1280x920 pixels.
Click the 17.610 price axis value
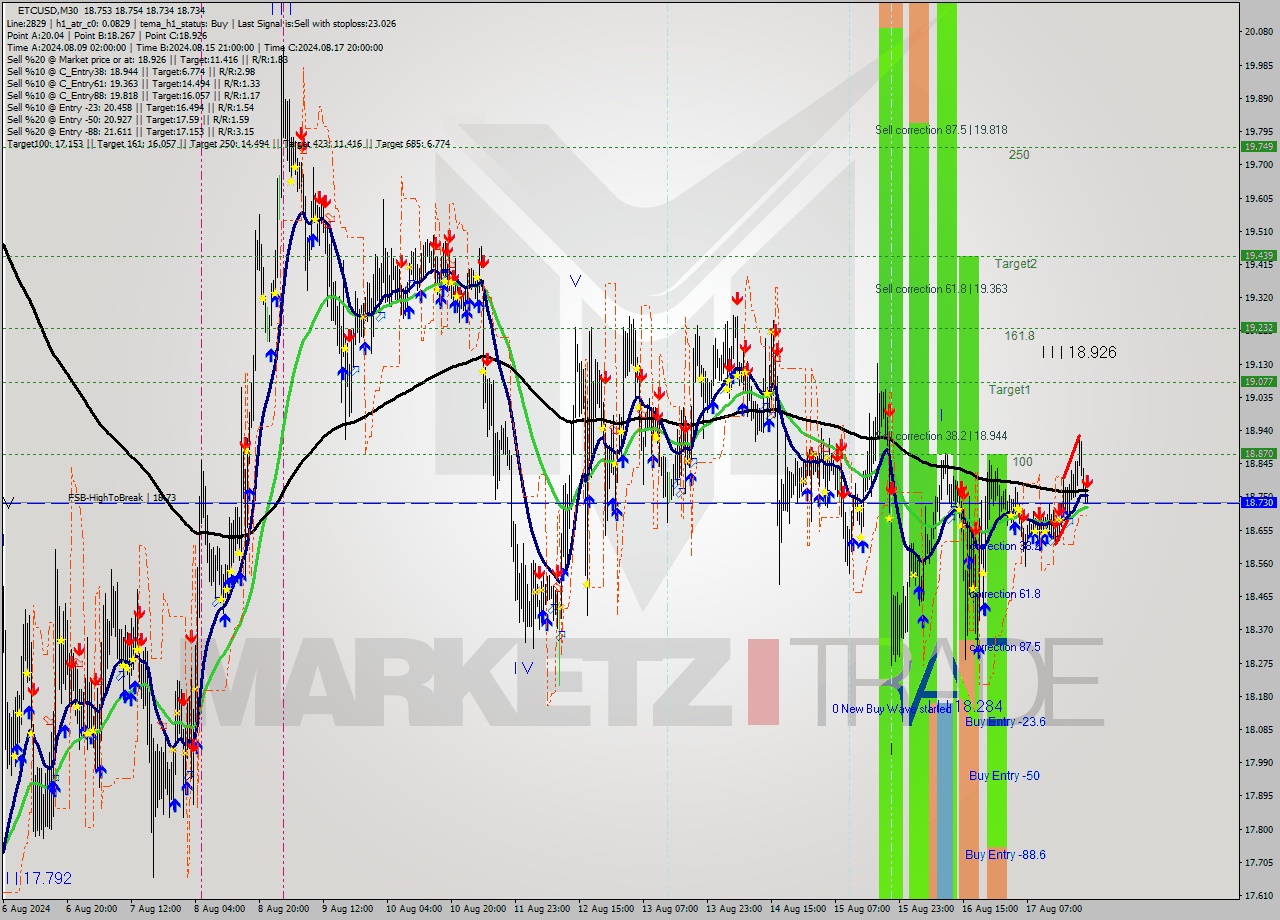click(x=1258, y=895)
